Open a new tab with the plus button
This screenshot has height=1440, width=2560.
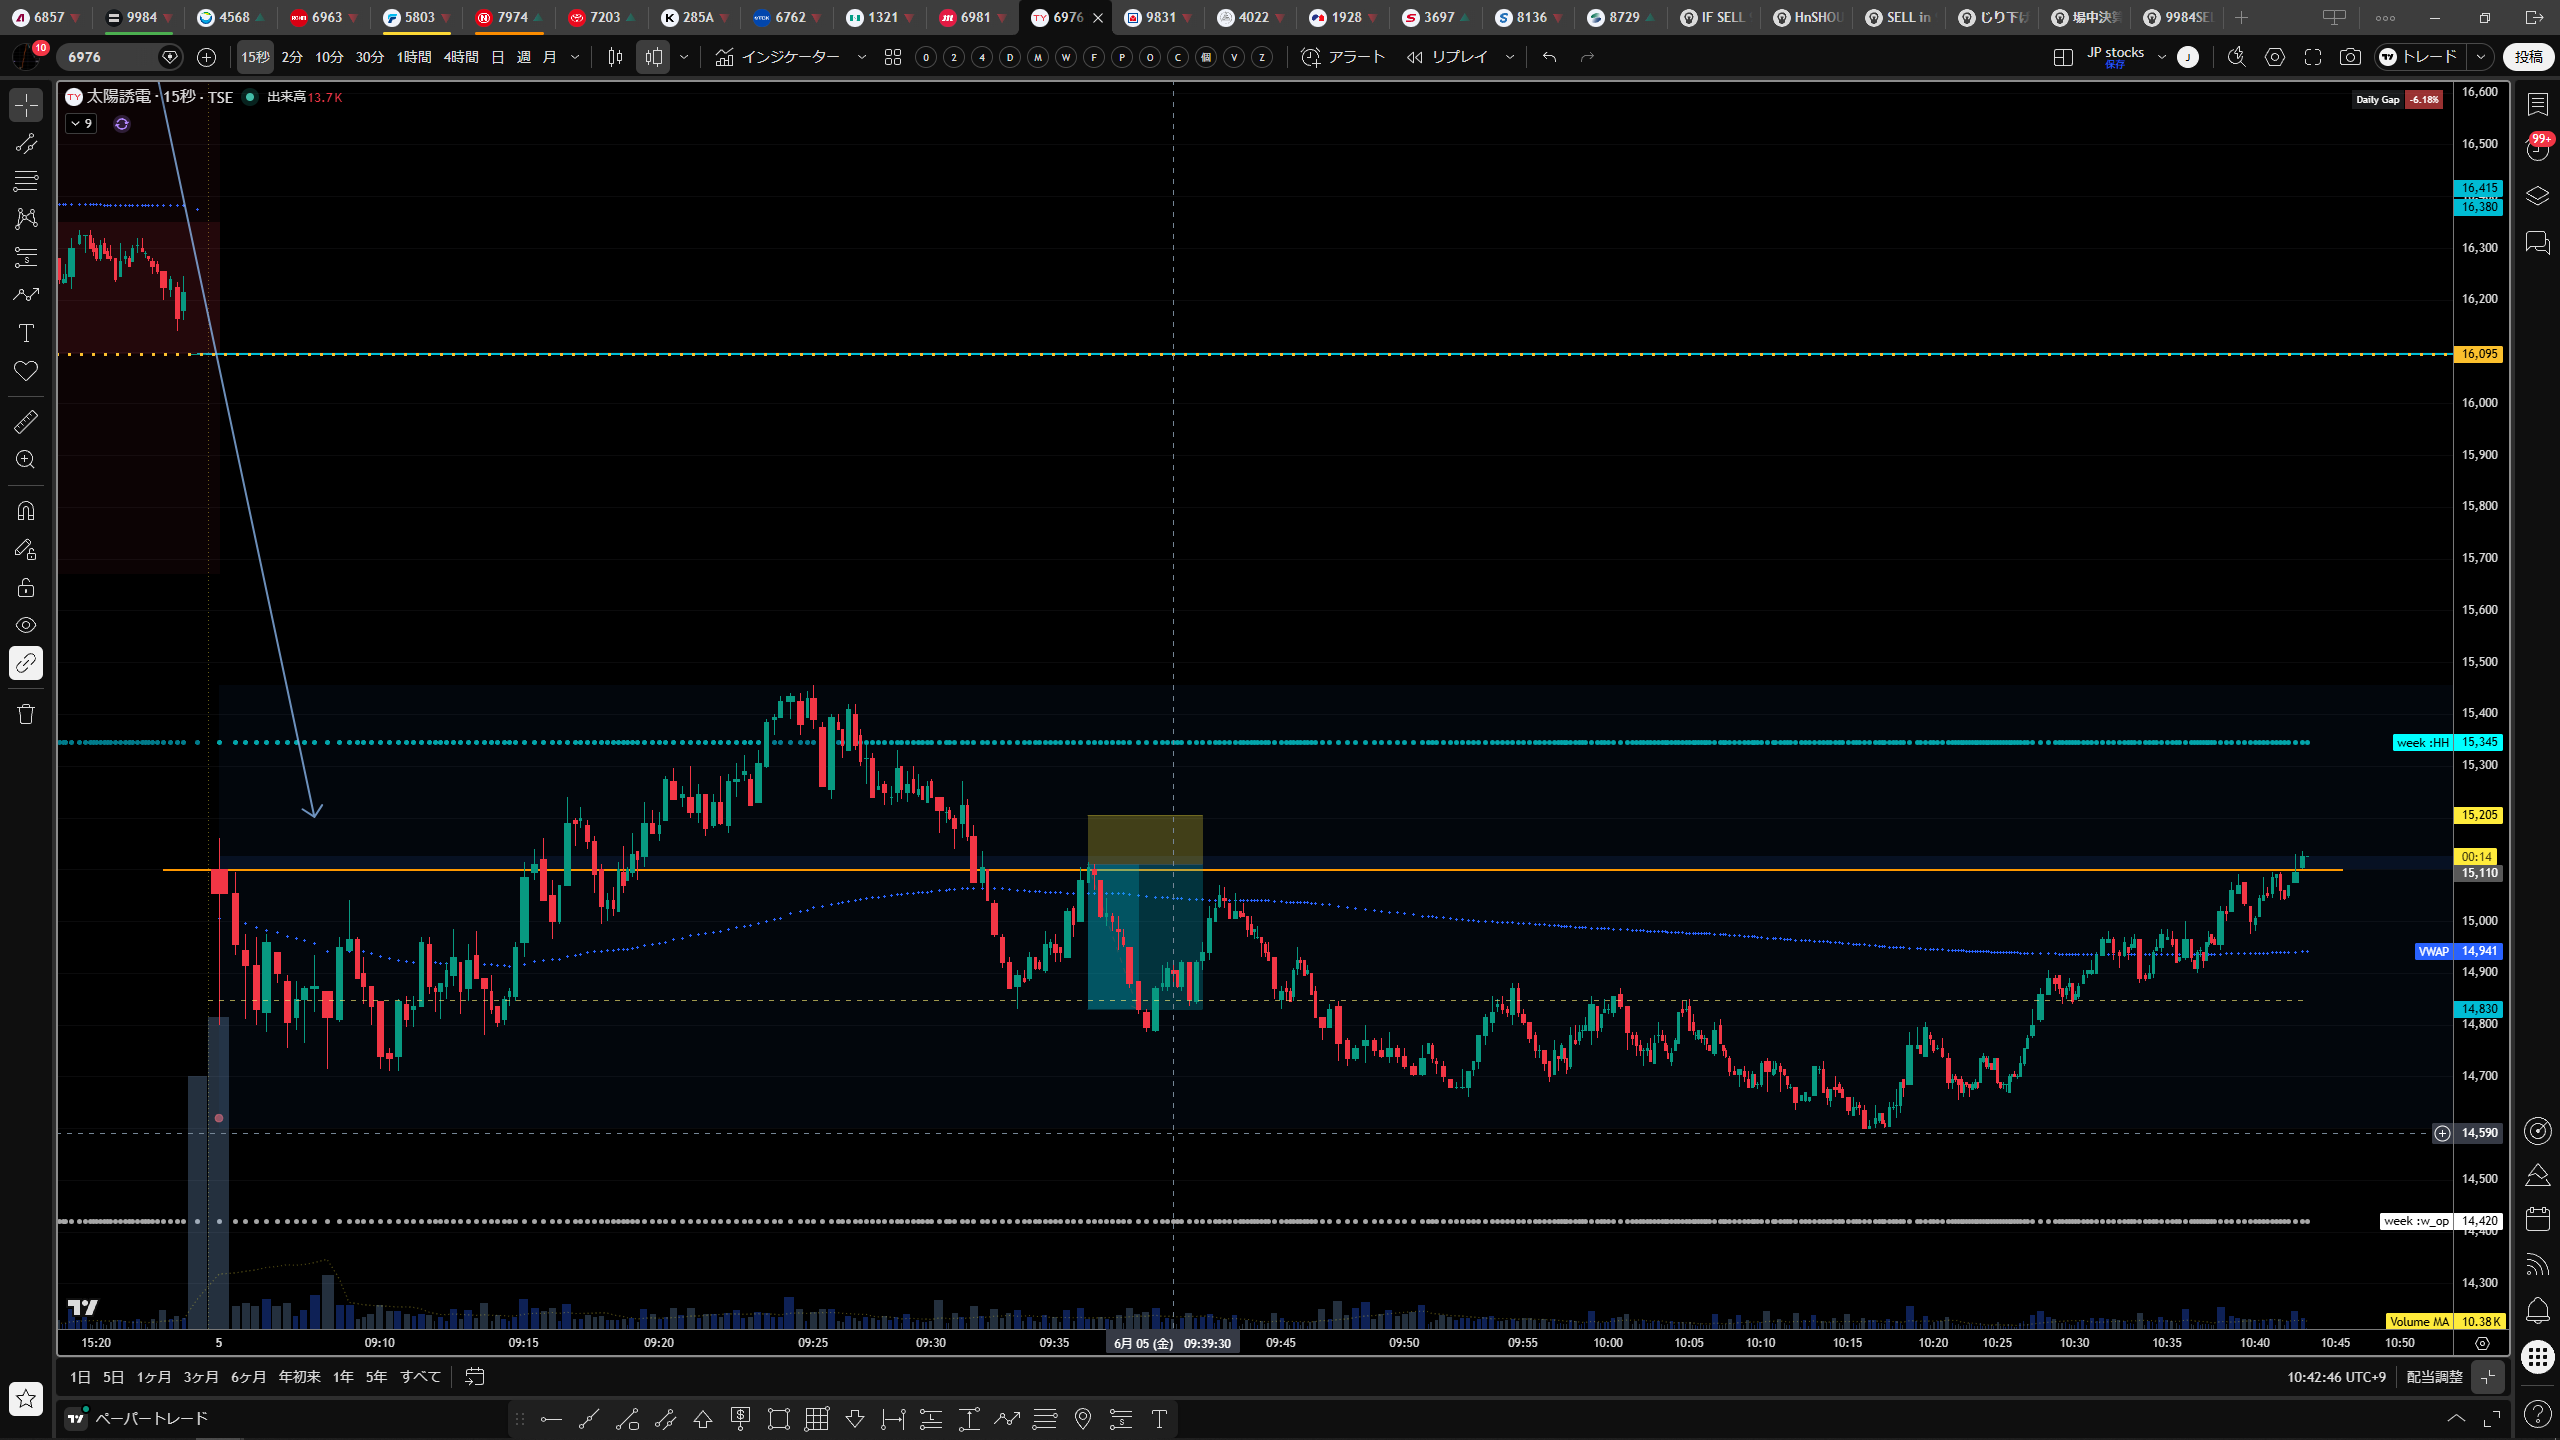[x=2241, y=17]
